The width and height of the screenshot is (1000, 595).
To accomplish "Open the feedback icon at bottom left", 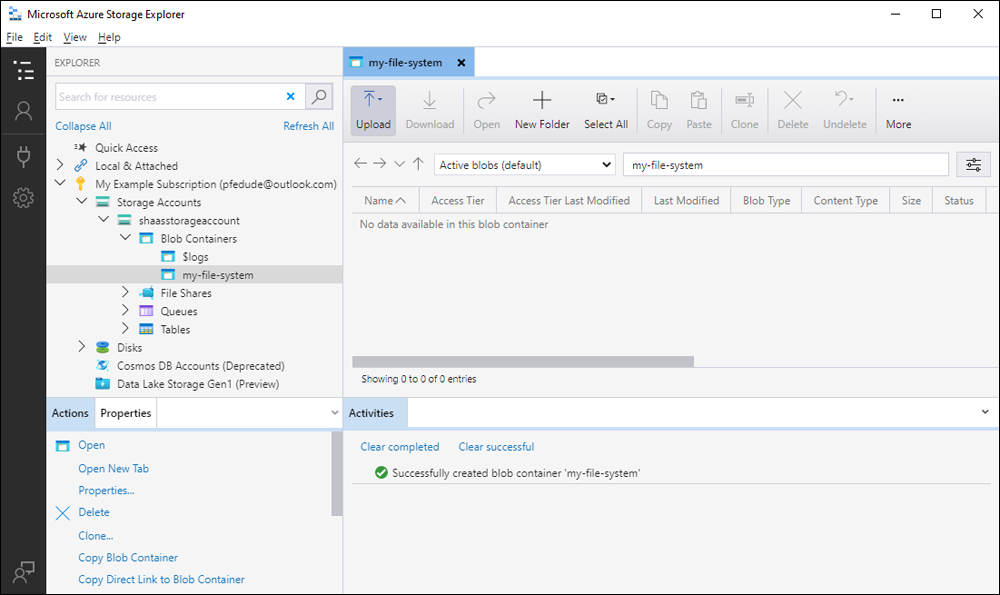I will tap(23, 571).
